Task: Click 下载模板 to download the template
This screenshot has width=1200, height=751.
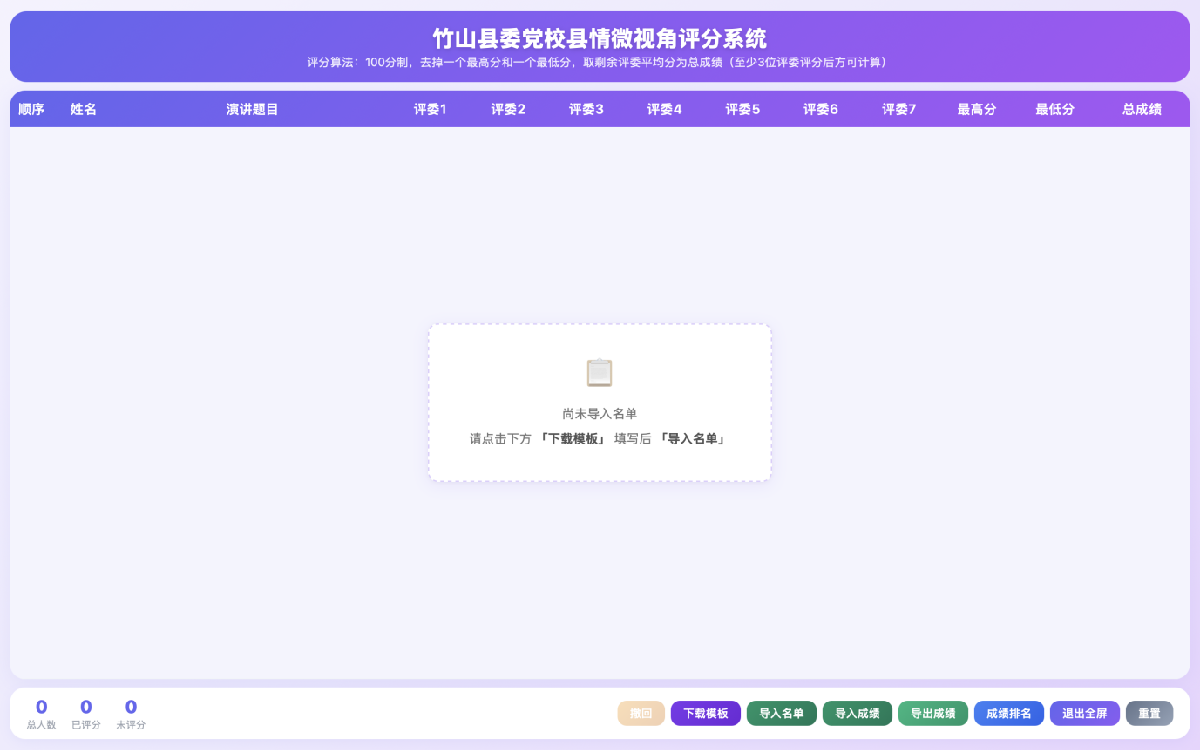Action: point(706,713)
